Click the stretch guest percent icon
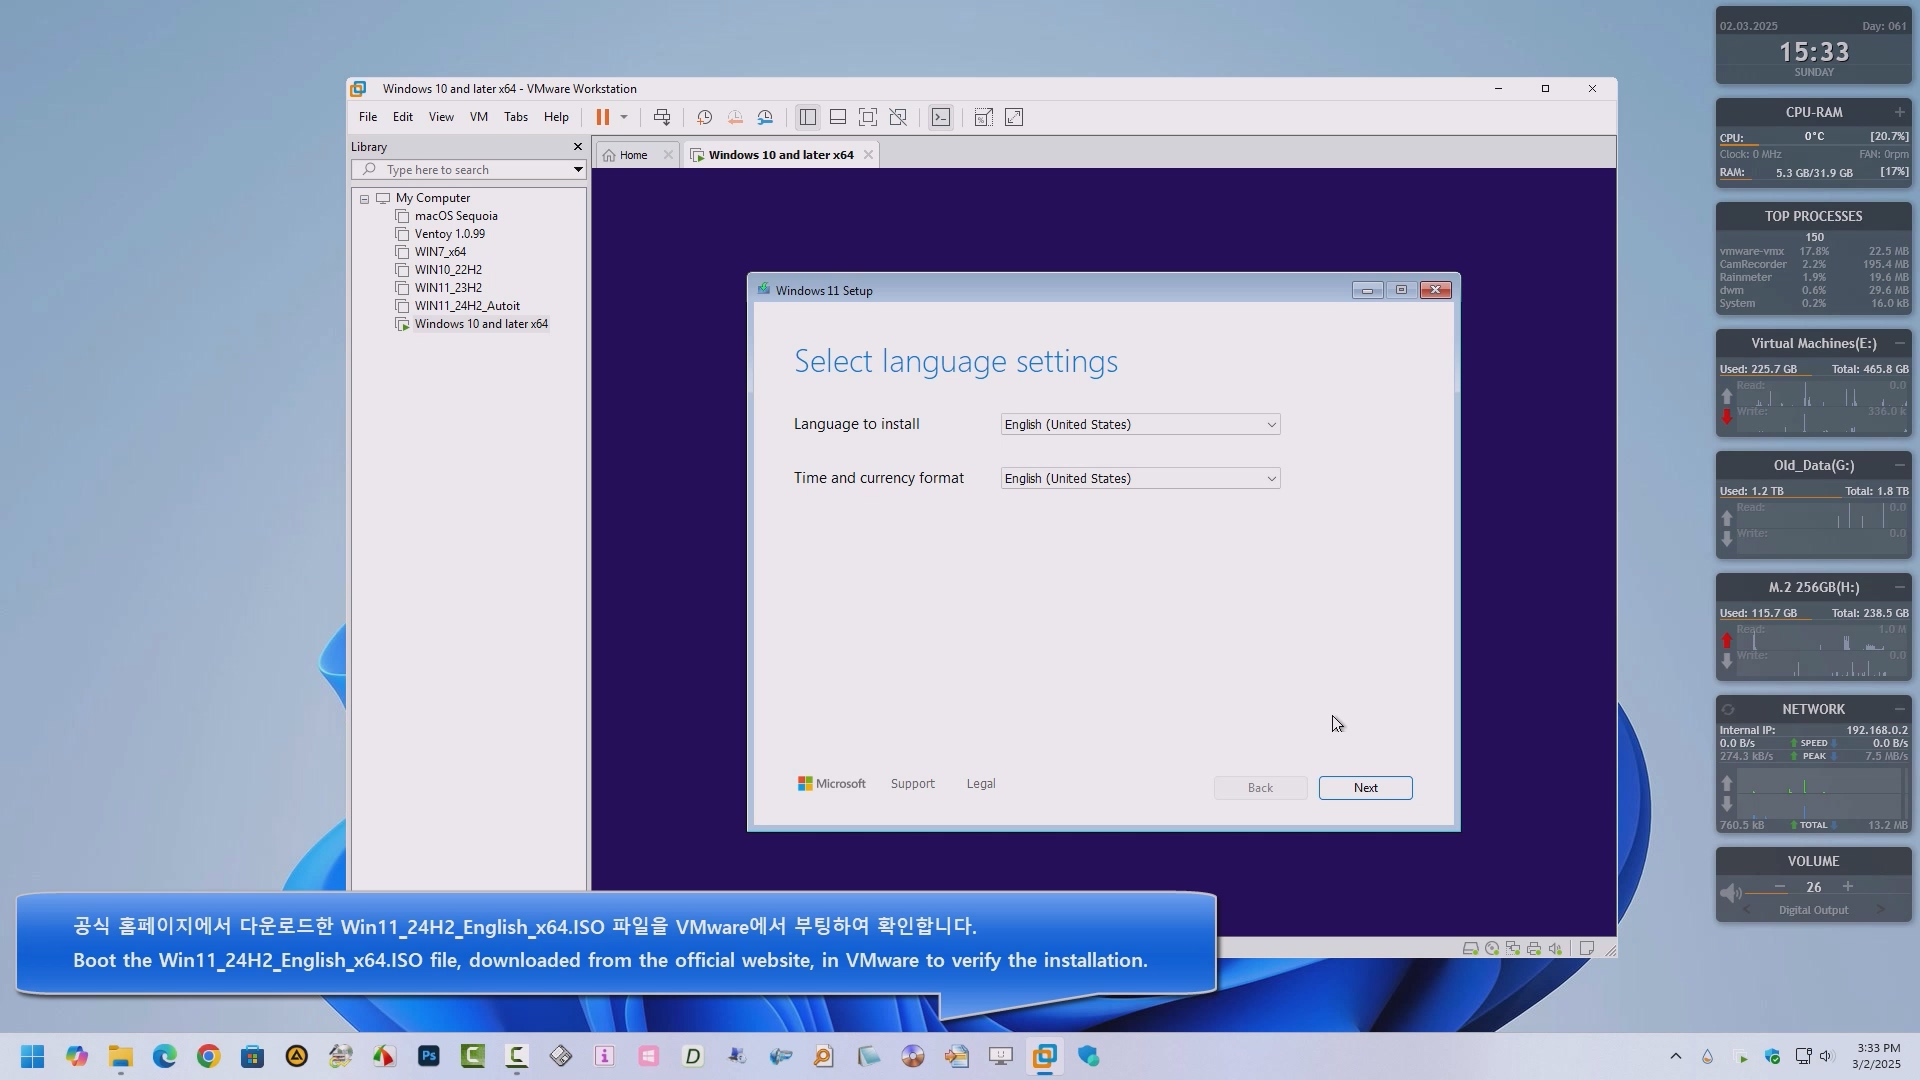 (984, 117)
